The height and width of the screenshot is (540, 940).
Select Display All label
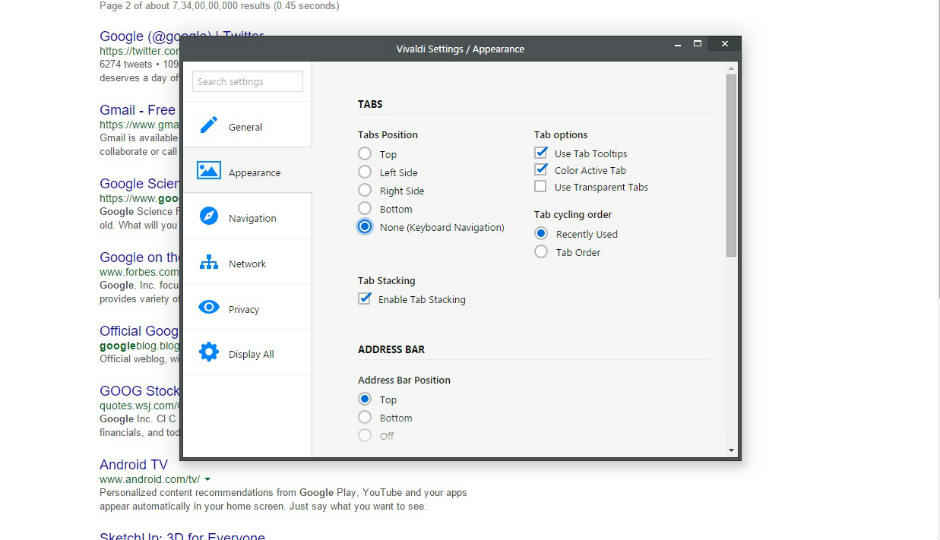click(x=251, y=354)
